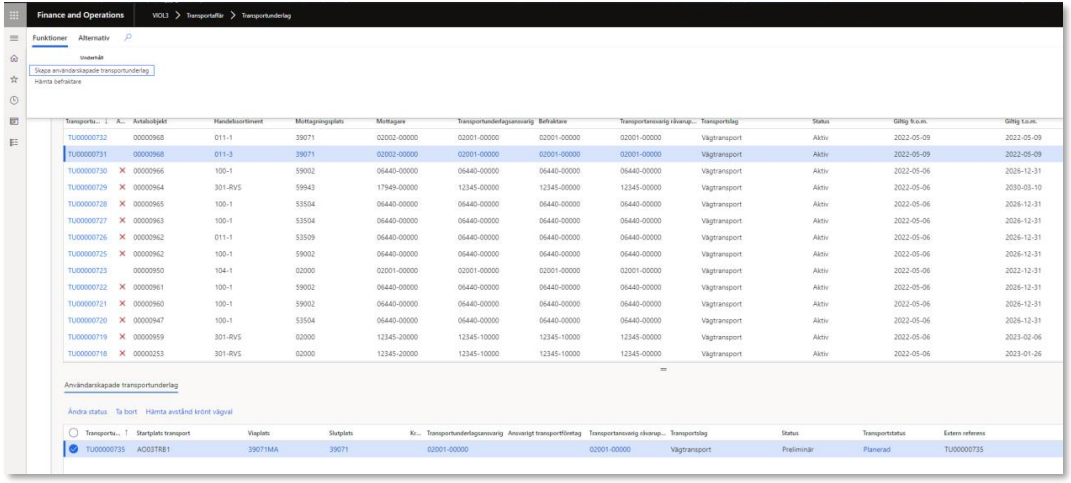Open Workspaces icon in sidebar

point(13,121)
